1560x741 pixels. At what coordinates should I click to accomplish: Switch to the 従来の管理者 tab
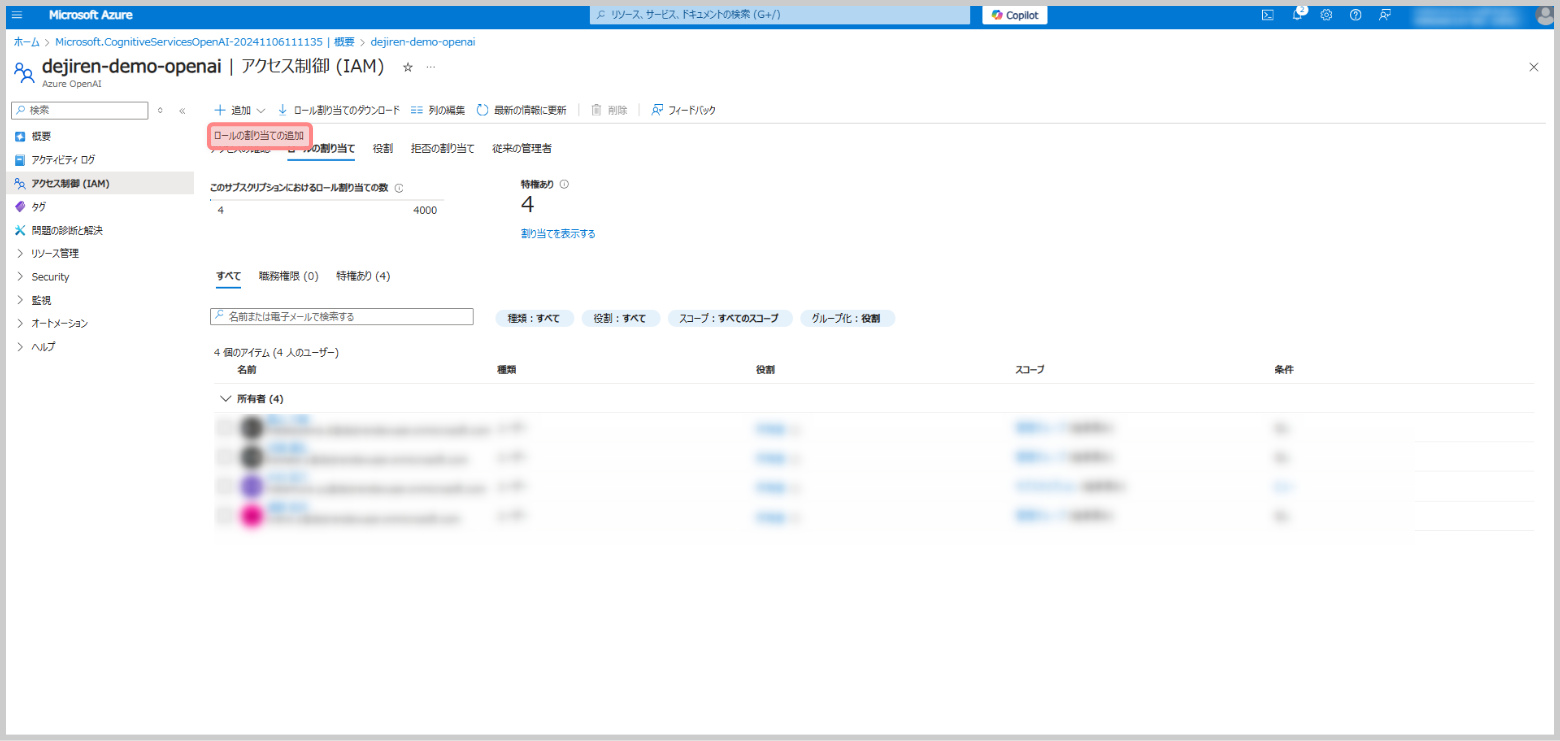[522, 148]
